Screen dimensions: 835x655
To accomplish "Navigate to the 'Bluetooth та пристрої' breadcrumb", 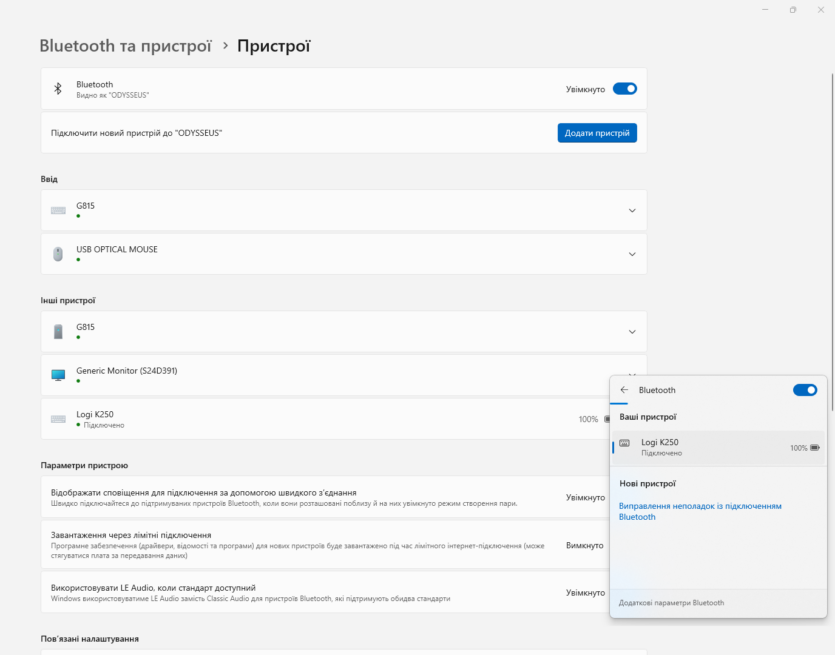I will click(125, 46).
